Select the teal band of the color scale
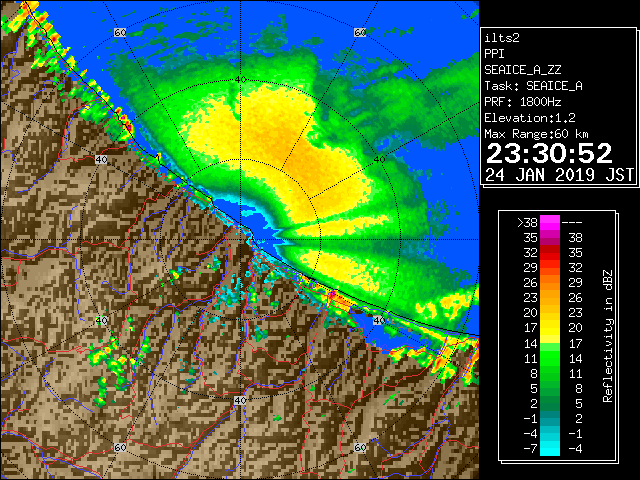 tap(550, 418)
